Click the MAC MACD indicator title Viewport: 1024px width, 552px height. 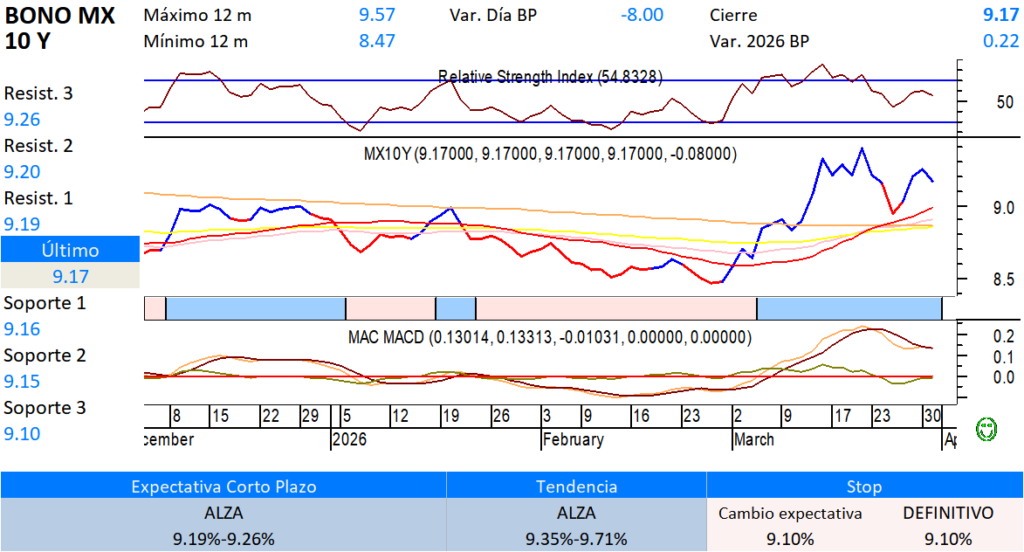tap(550, 338)
